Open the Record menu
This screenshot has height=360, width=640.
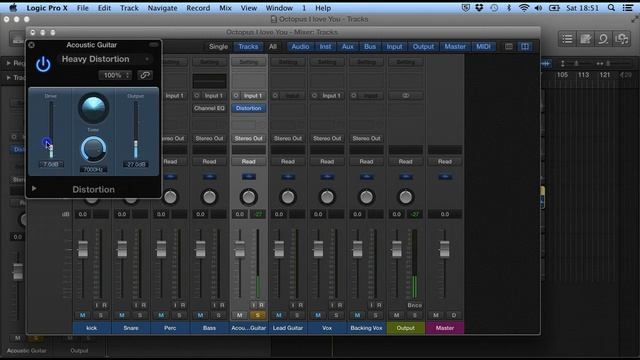pyautogui.click(x=198, y=8)
